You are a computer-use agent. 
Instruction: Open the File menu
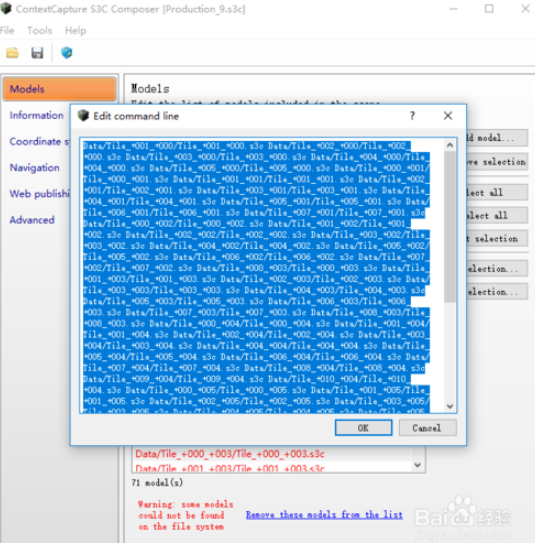click(x=7, y=30)
